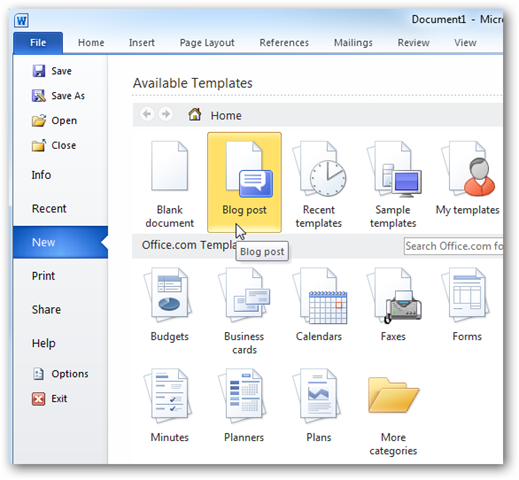The width and height of the screenshot is (519, 480).
Task: Switch to the Page Layout ribbon tab
Action: 207,43
